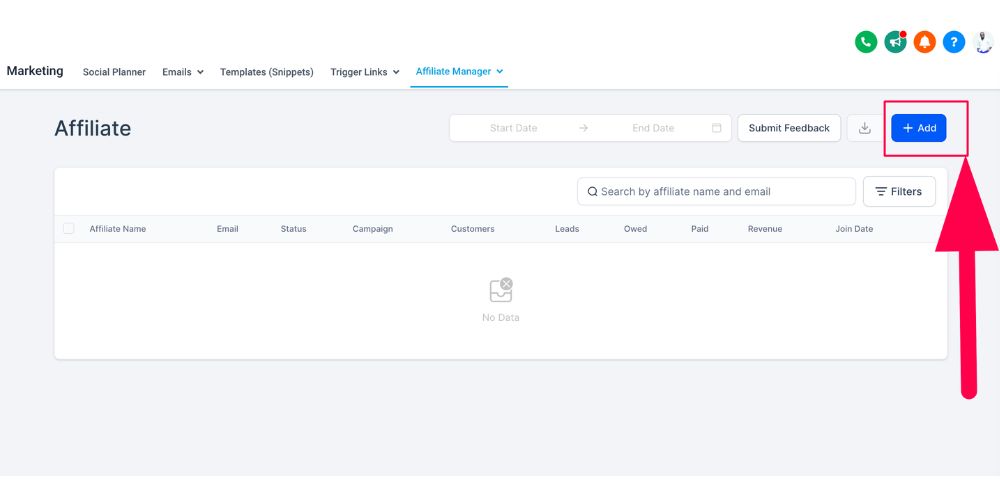Open the Social Planner tab

click(114, 72)
